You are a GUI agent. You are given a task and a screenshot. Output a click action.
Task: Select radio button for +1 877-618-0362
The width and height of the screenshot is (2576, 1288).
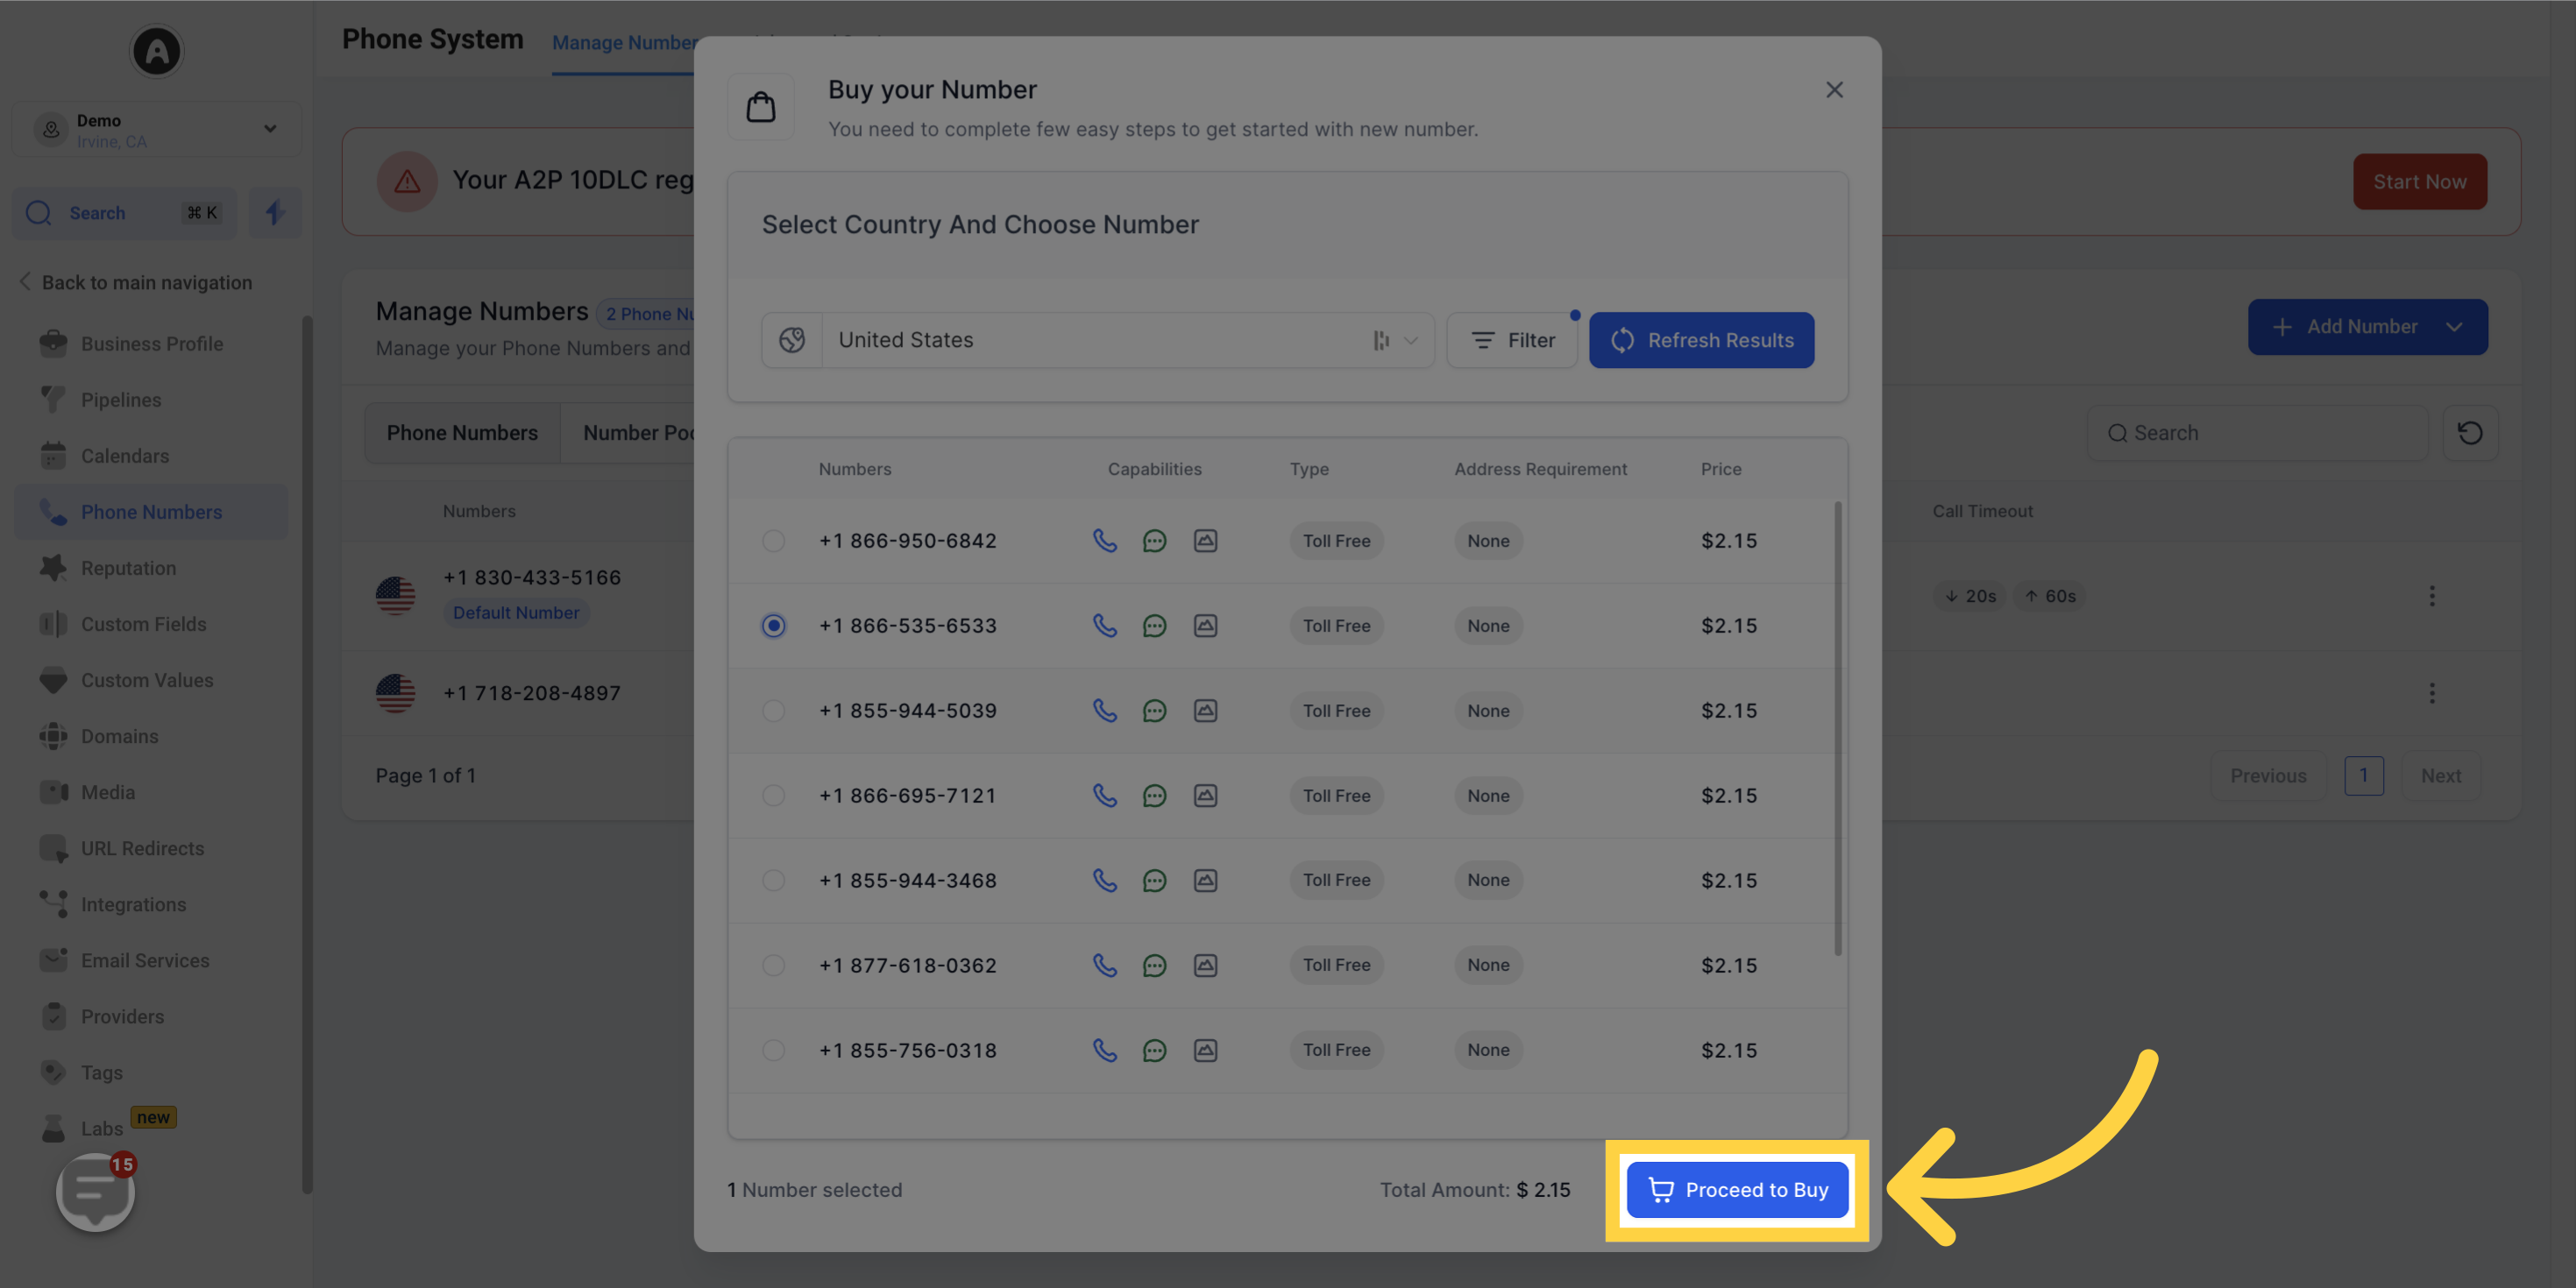tap(773, 966)
